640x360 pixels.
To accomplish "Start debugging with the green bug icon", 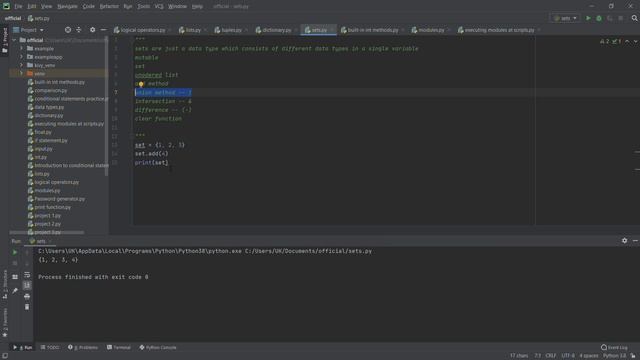I will (599, 18).
